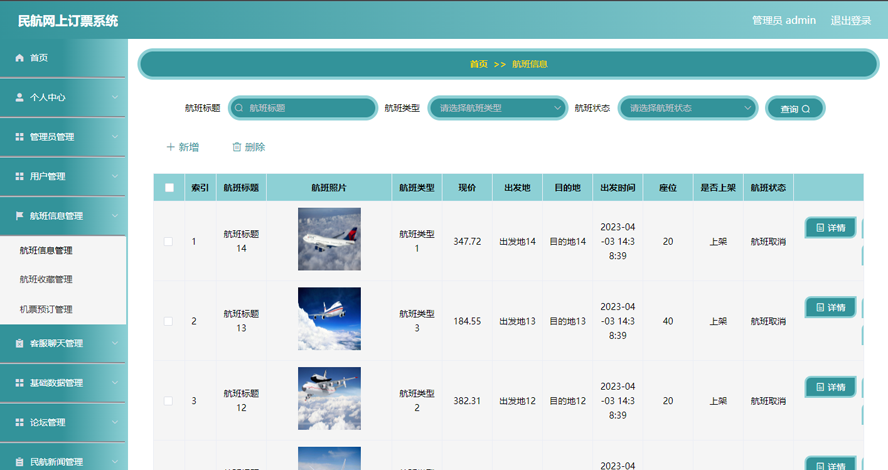
Task: Click price cell 382.31
Action: click(467, 401)
